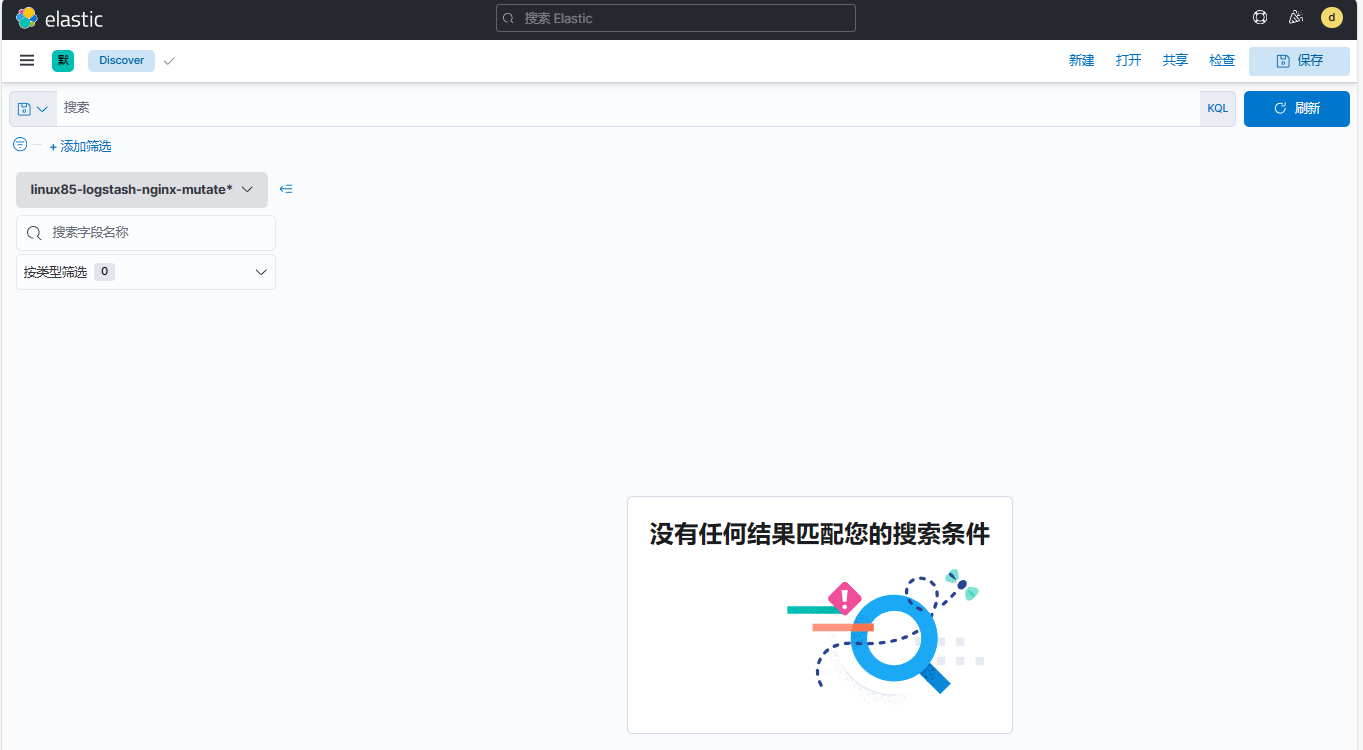Open the saved query dropdown menu
Image resolution: width=1363 pixels, height=750 pixels.
coord(33,109)
